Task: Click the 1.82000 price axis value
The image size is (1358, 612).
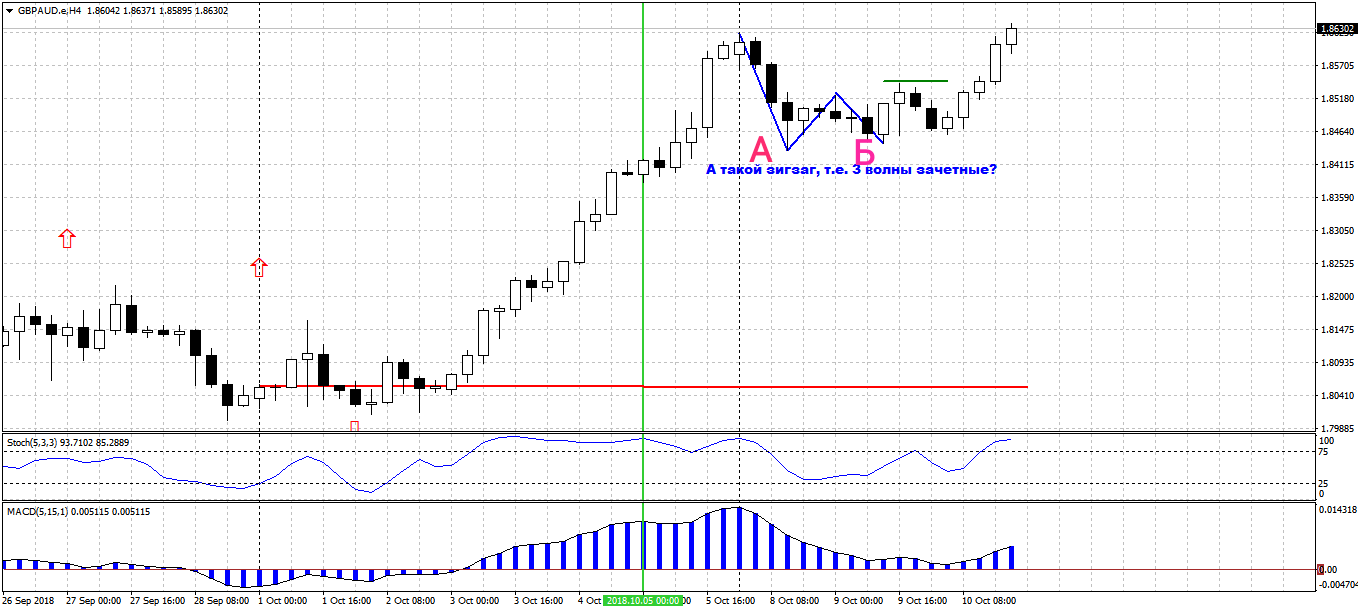Action: click(x=1337, y=297)
